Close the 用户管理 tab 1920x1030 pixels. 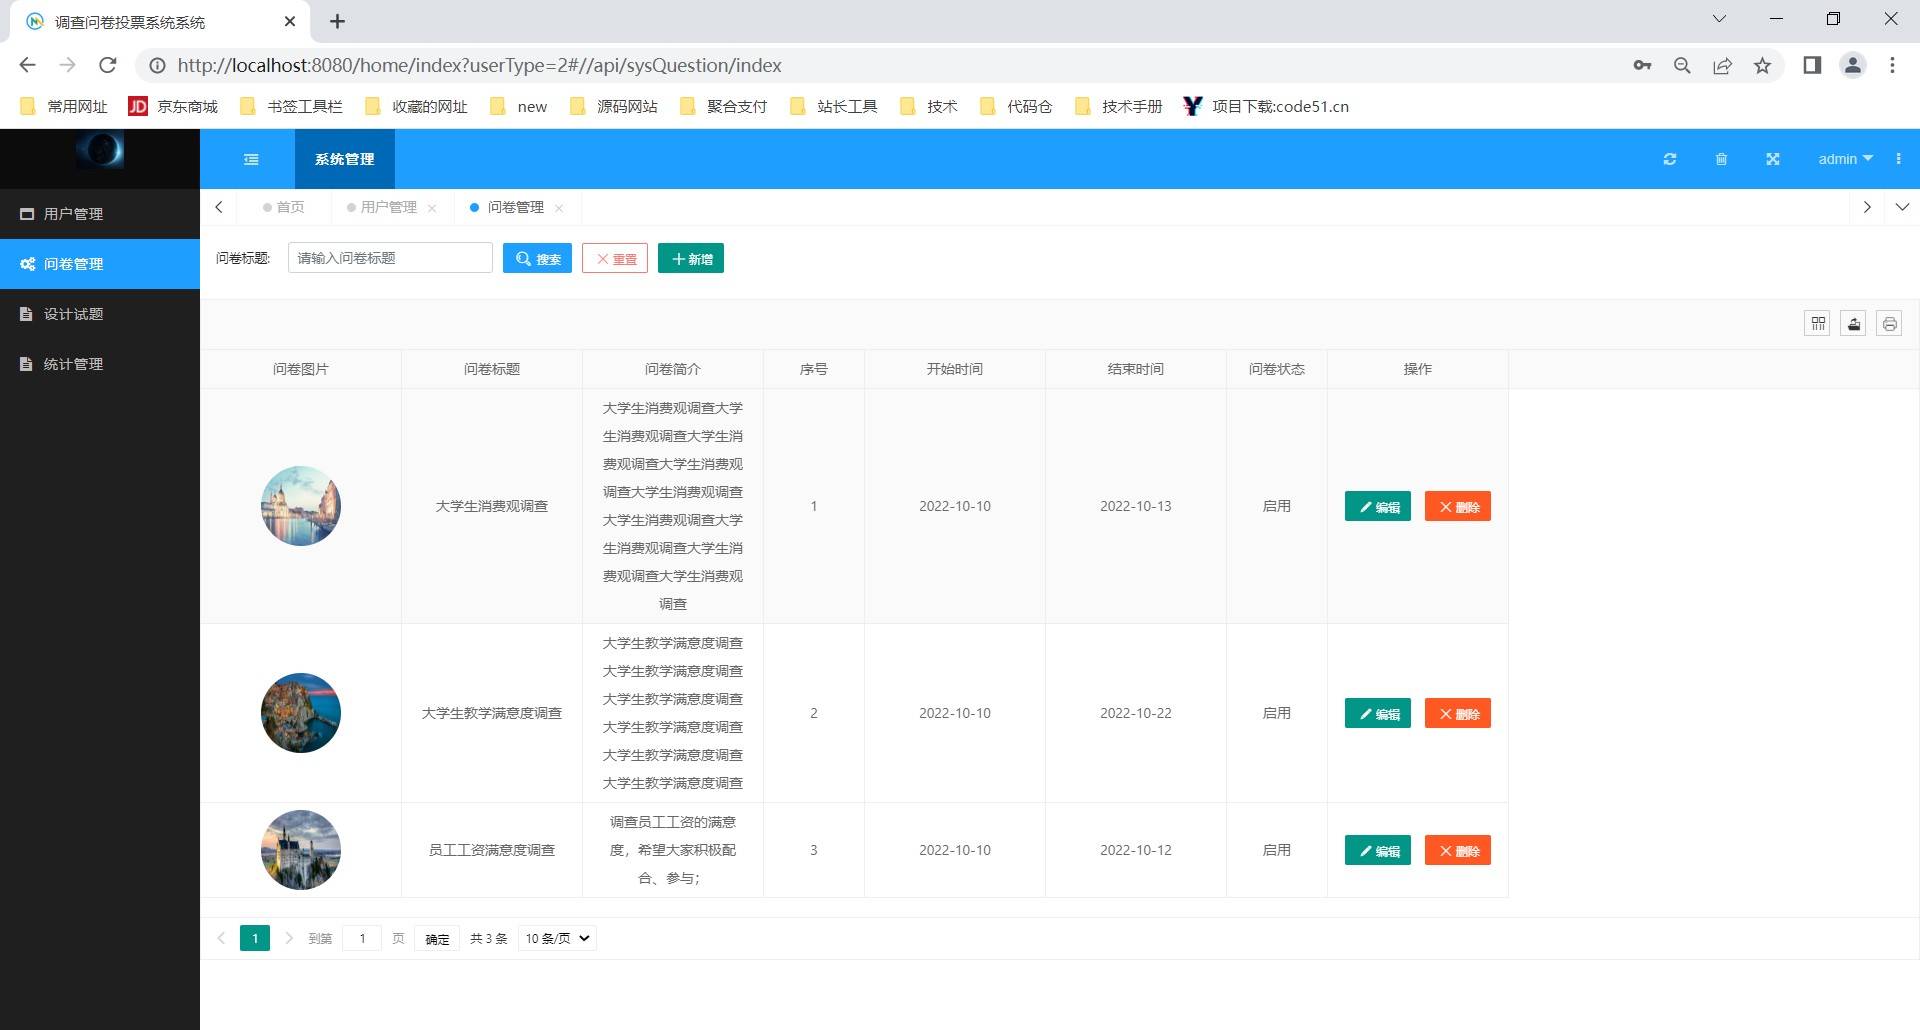[432, 208]
